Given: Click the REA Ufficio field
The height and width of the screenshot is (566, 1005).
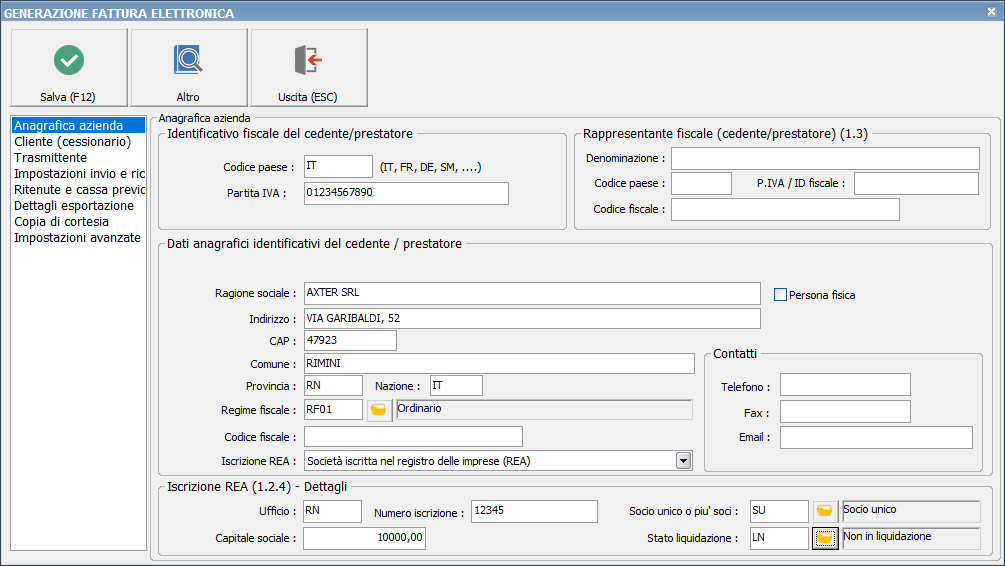Looking at the screenshot, I should (x=332, y=511).
